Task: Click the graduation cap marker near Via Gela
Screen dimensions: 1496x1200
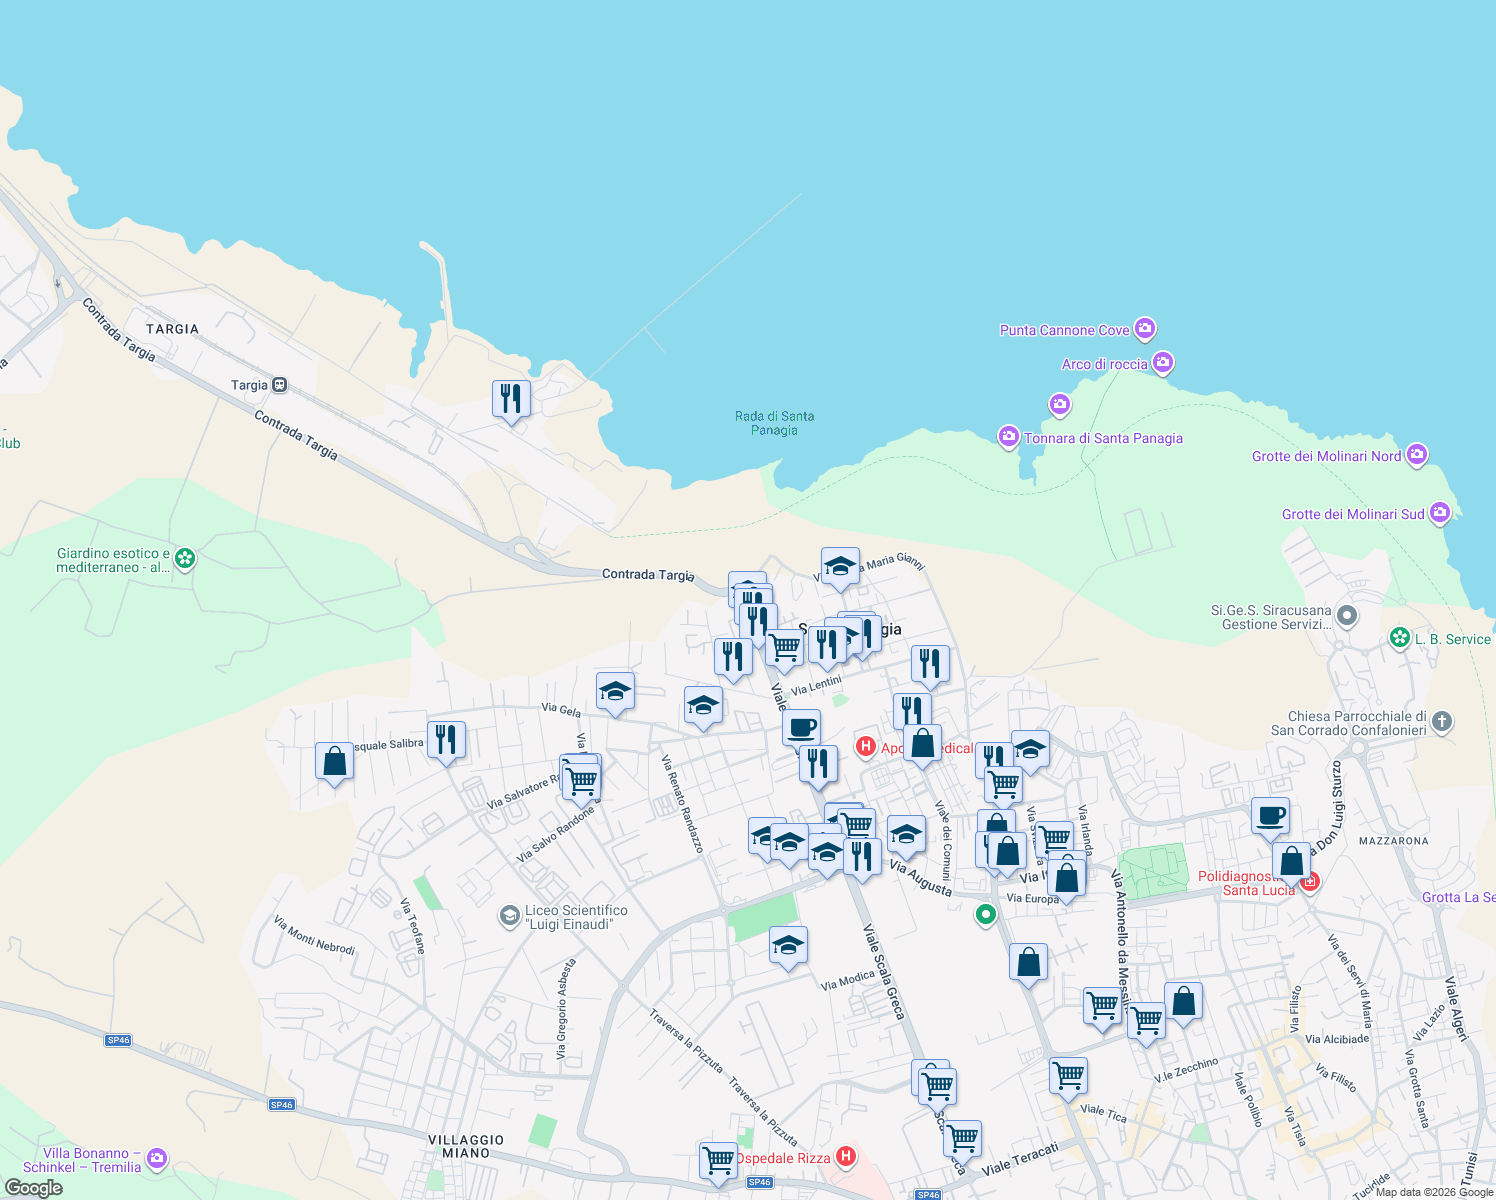Action: (615, 691)
